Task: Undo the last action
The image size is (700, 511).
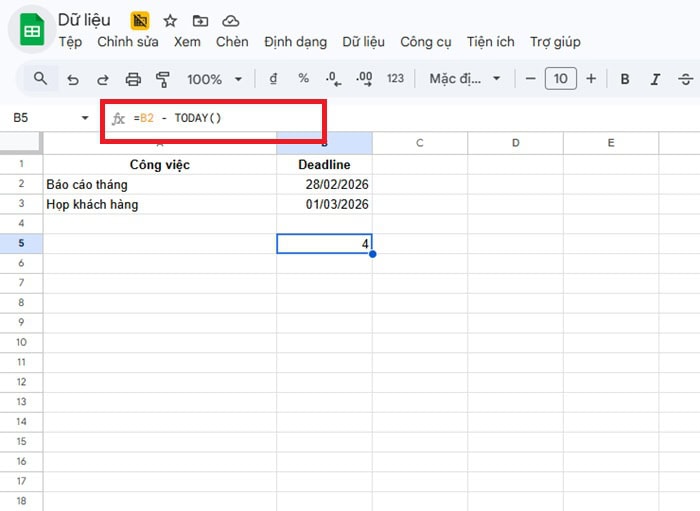Action: tap(72, 79)
